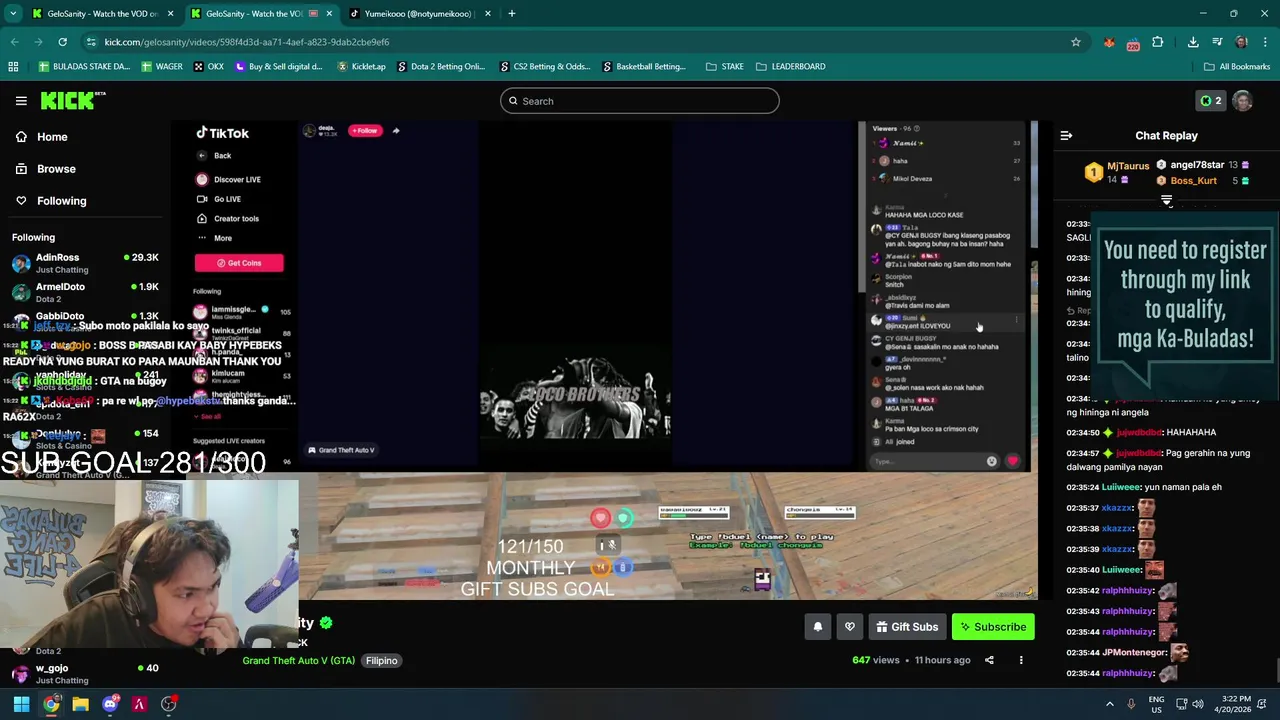
Task: Go to Home in sidebar
Action: [52, 137]
